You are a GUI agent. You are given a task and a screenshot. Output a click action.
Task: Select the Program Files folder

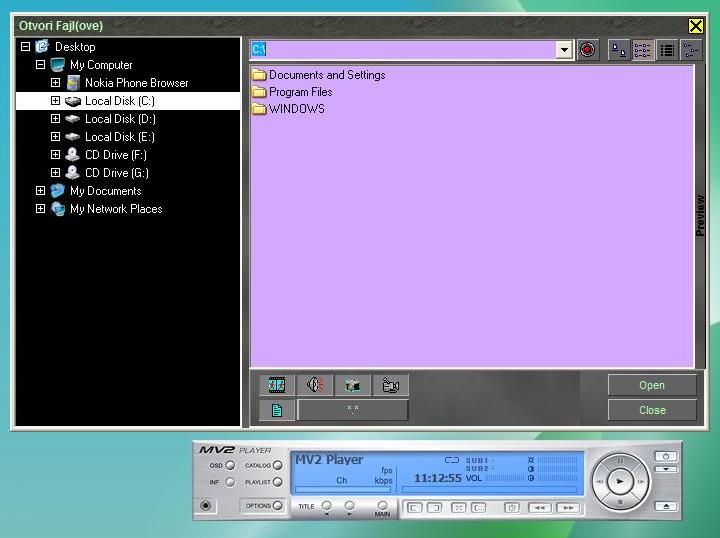tap(292, 92)
